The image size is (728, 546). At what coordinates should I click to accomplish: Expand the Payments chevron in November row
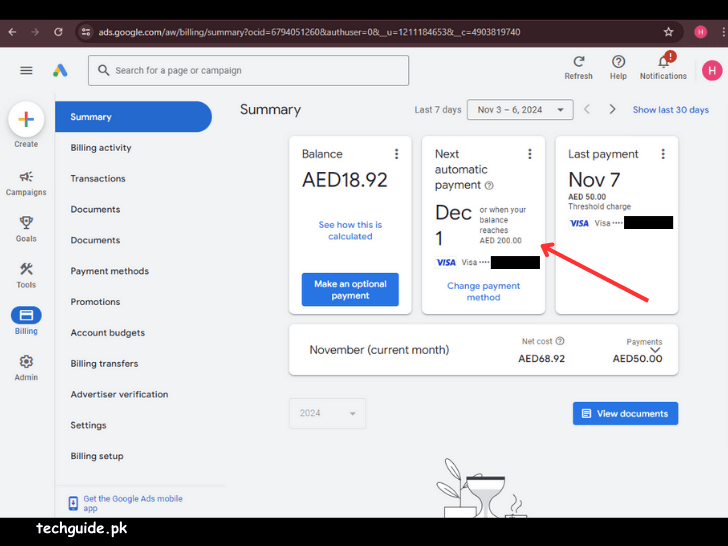point(655,350)
